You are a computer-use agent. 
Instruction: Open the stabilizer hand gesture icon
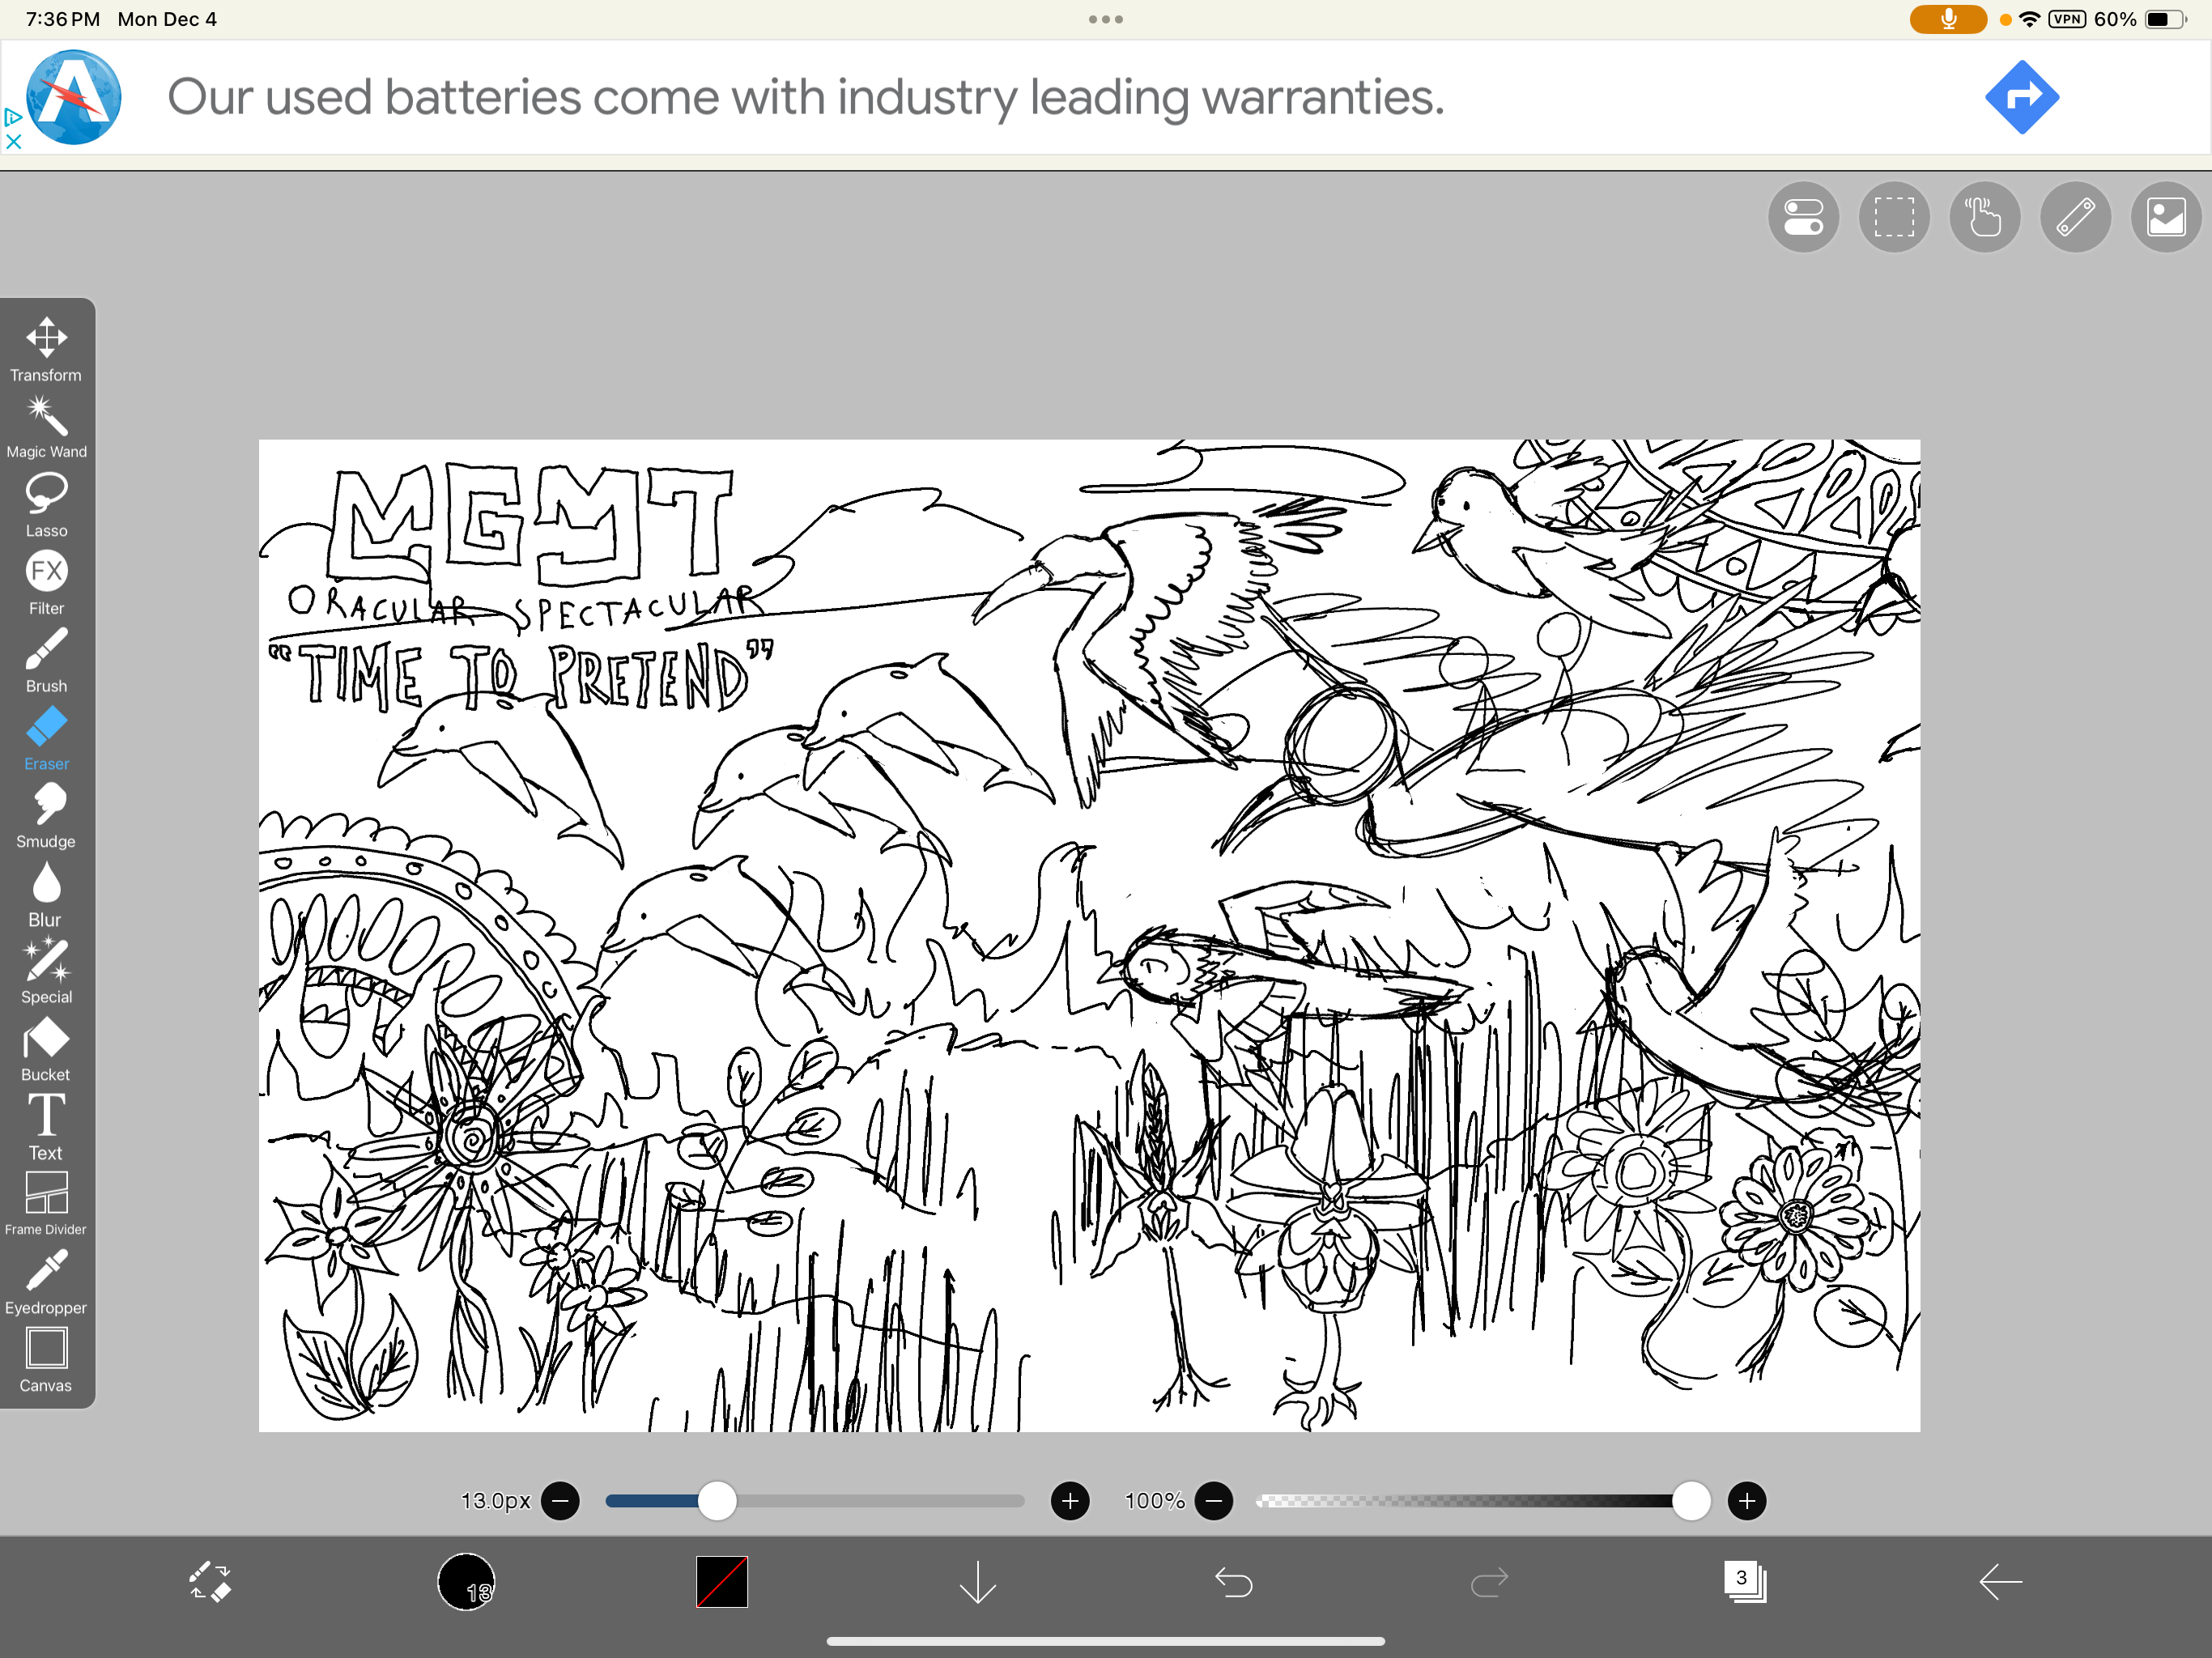1985,217
